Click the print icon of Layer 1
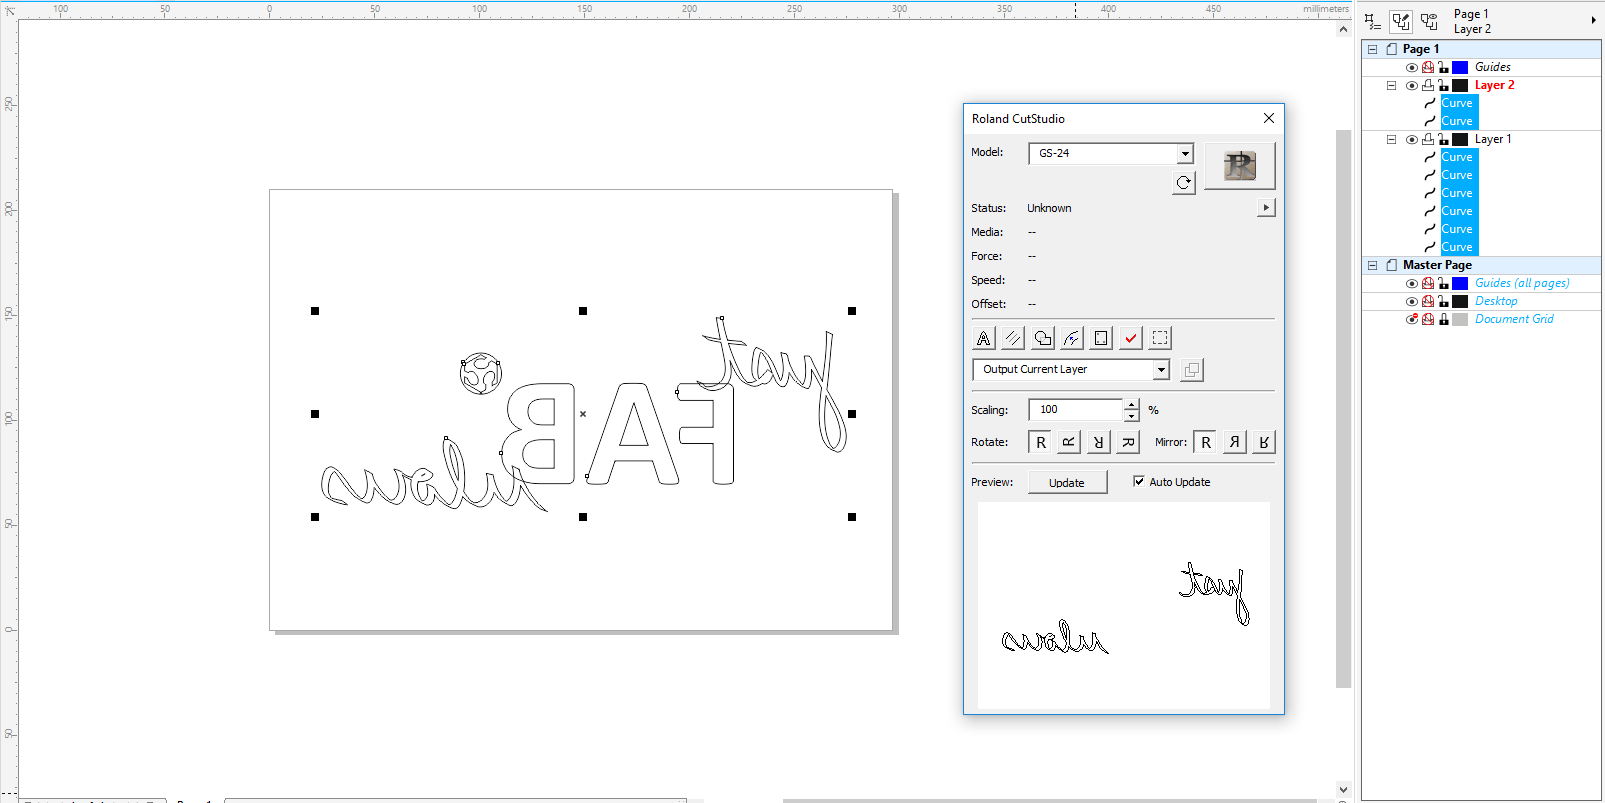 [1428, 139]
